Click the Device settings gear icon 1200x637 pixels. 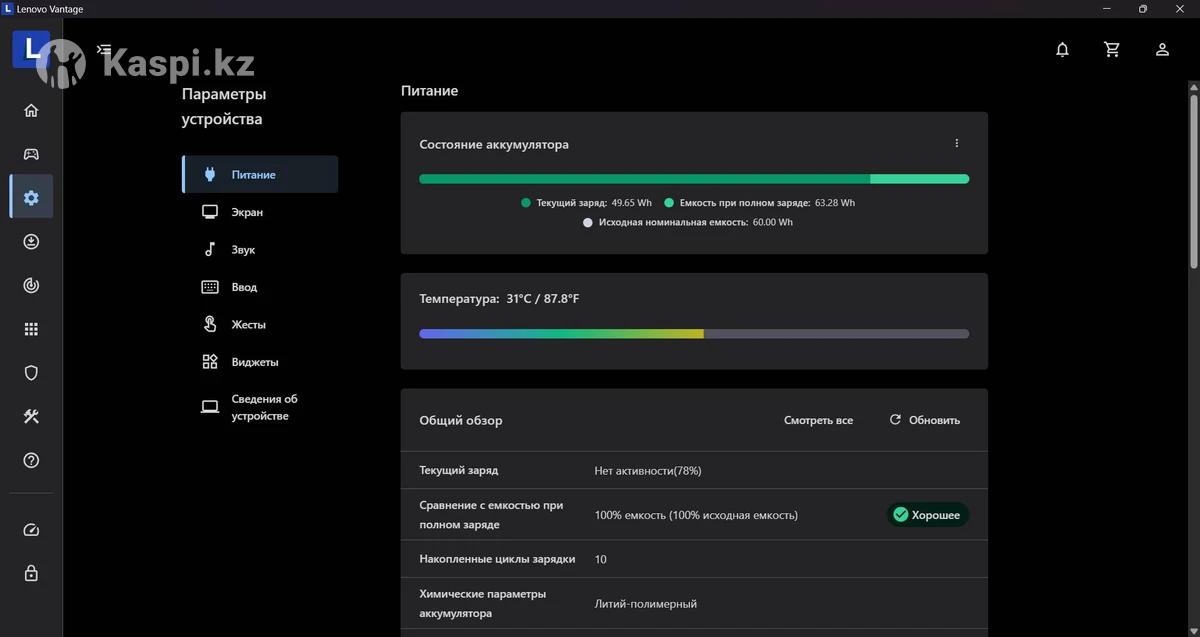[31, 198]
